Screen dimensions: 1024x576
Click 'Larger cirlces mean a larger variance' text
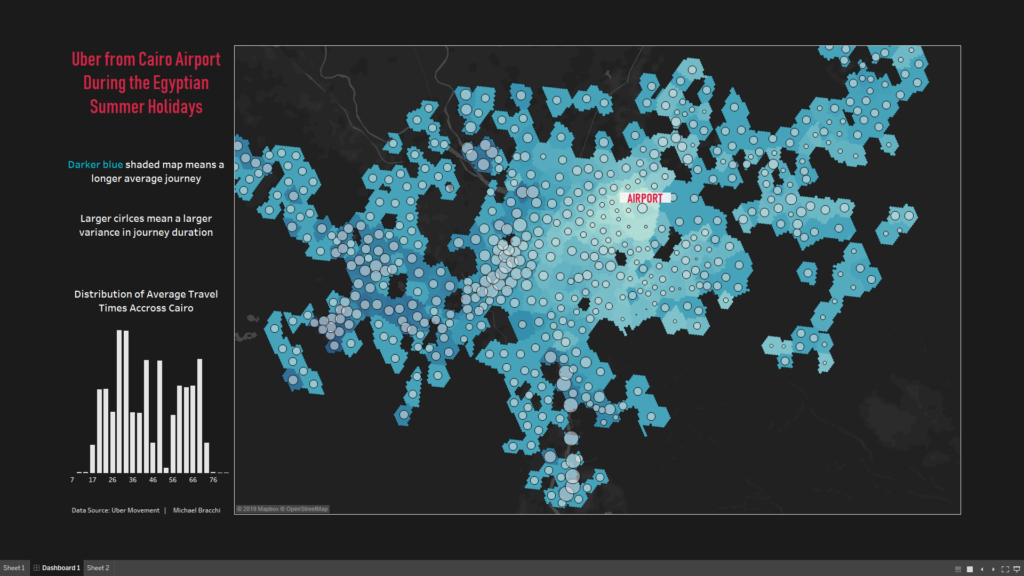tap(146, 225)
